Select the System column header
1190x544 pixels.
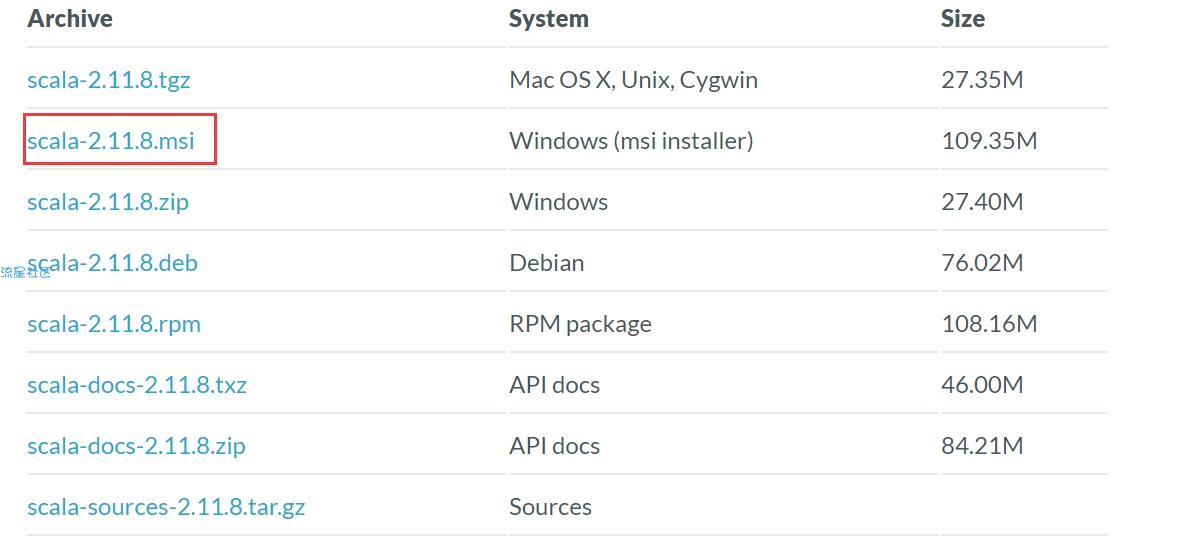pyautogui.click(x=549, y=19)
